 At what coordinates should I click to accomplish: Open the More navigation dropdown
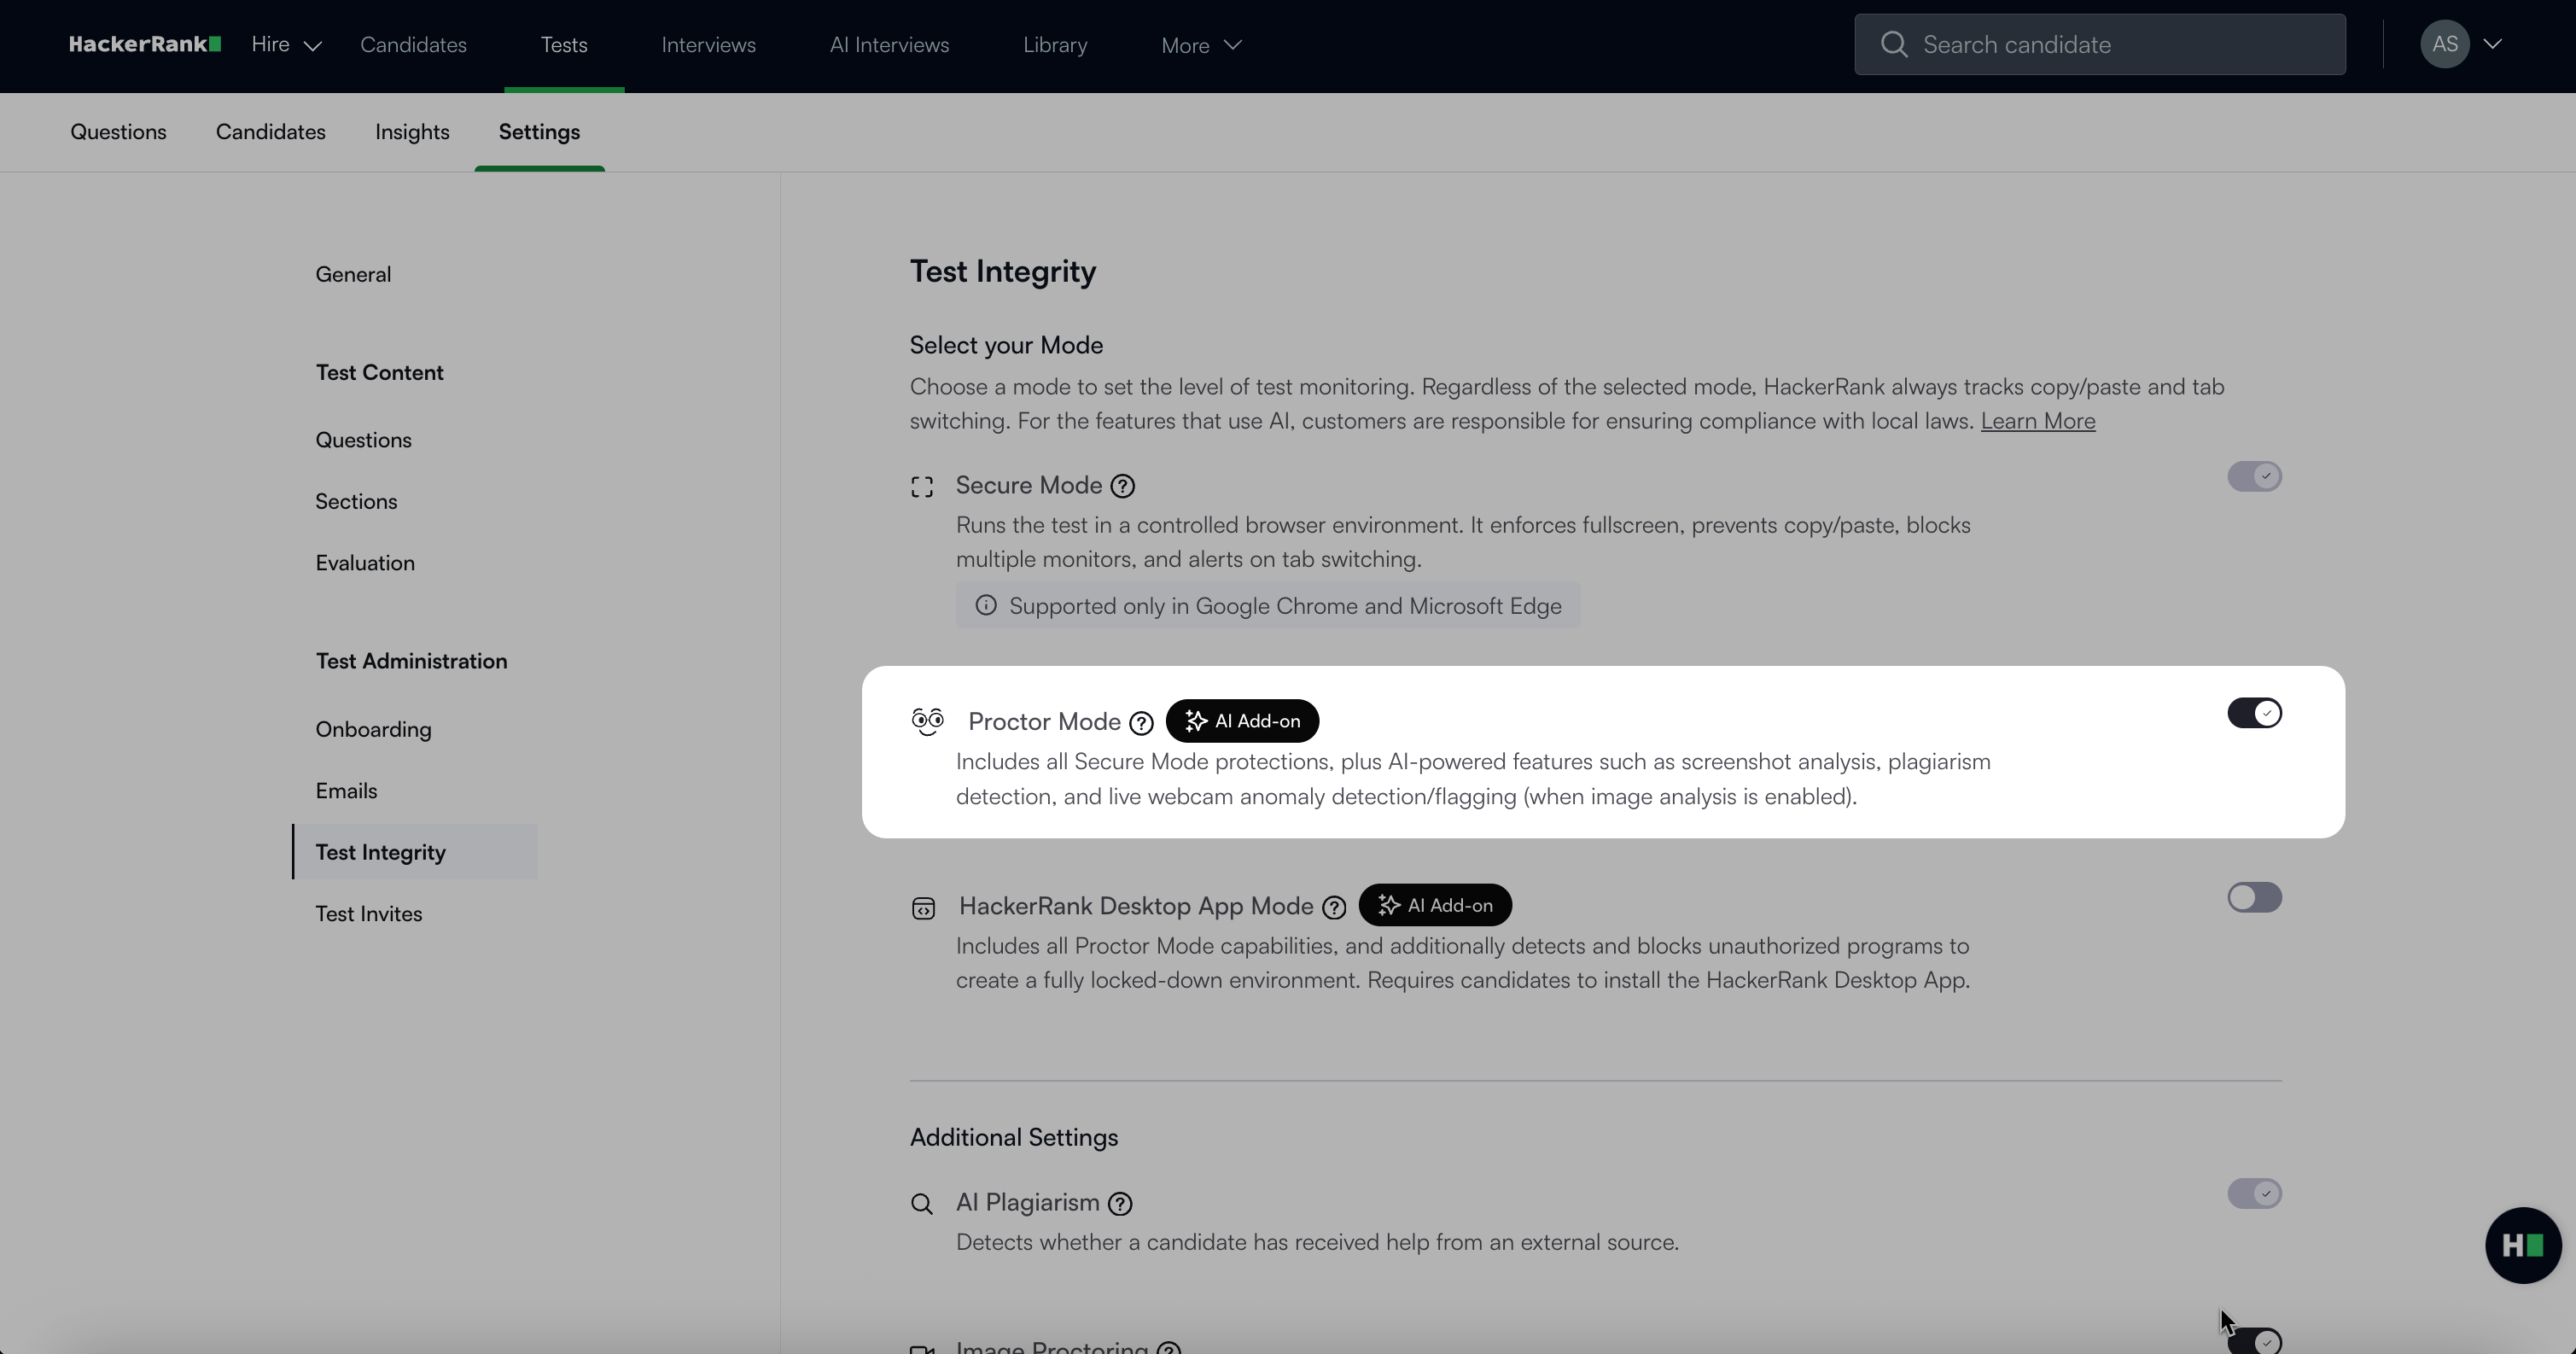[x=1201, y=45]
